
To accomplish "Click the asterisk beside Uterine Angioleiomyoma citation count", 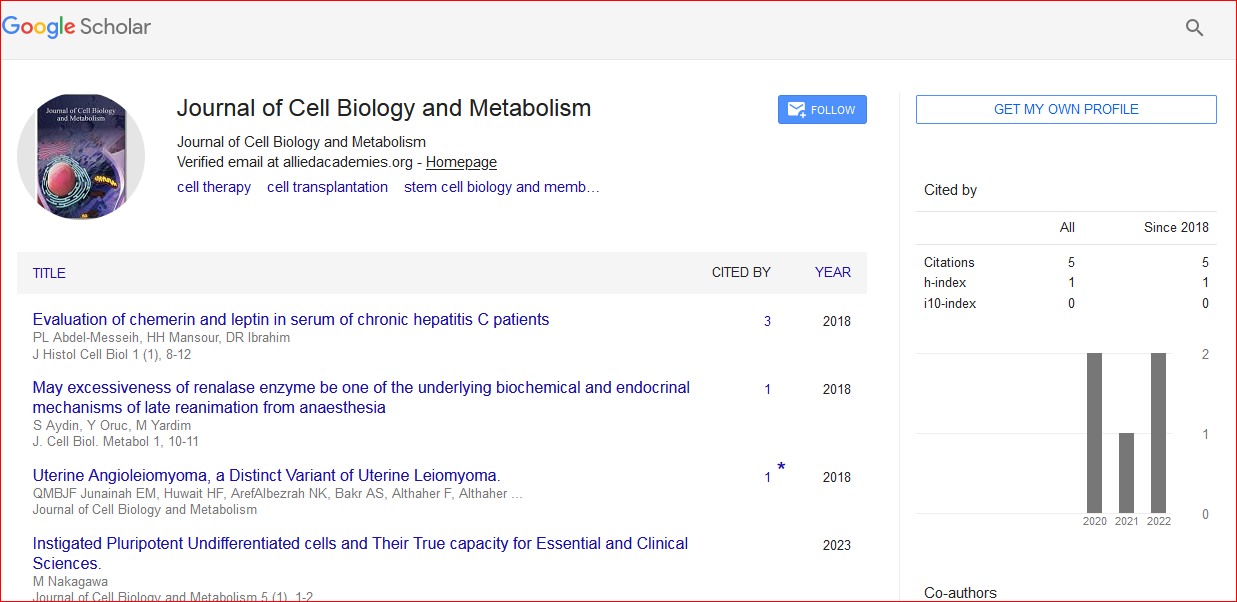I will pyautogui.click(x=781, y=468).
